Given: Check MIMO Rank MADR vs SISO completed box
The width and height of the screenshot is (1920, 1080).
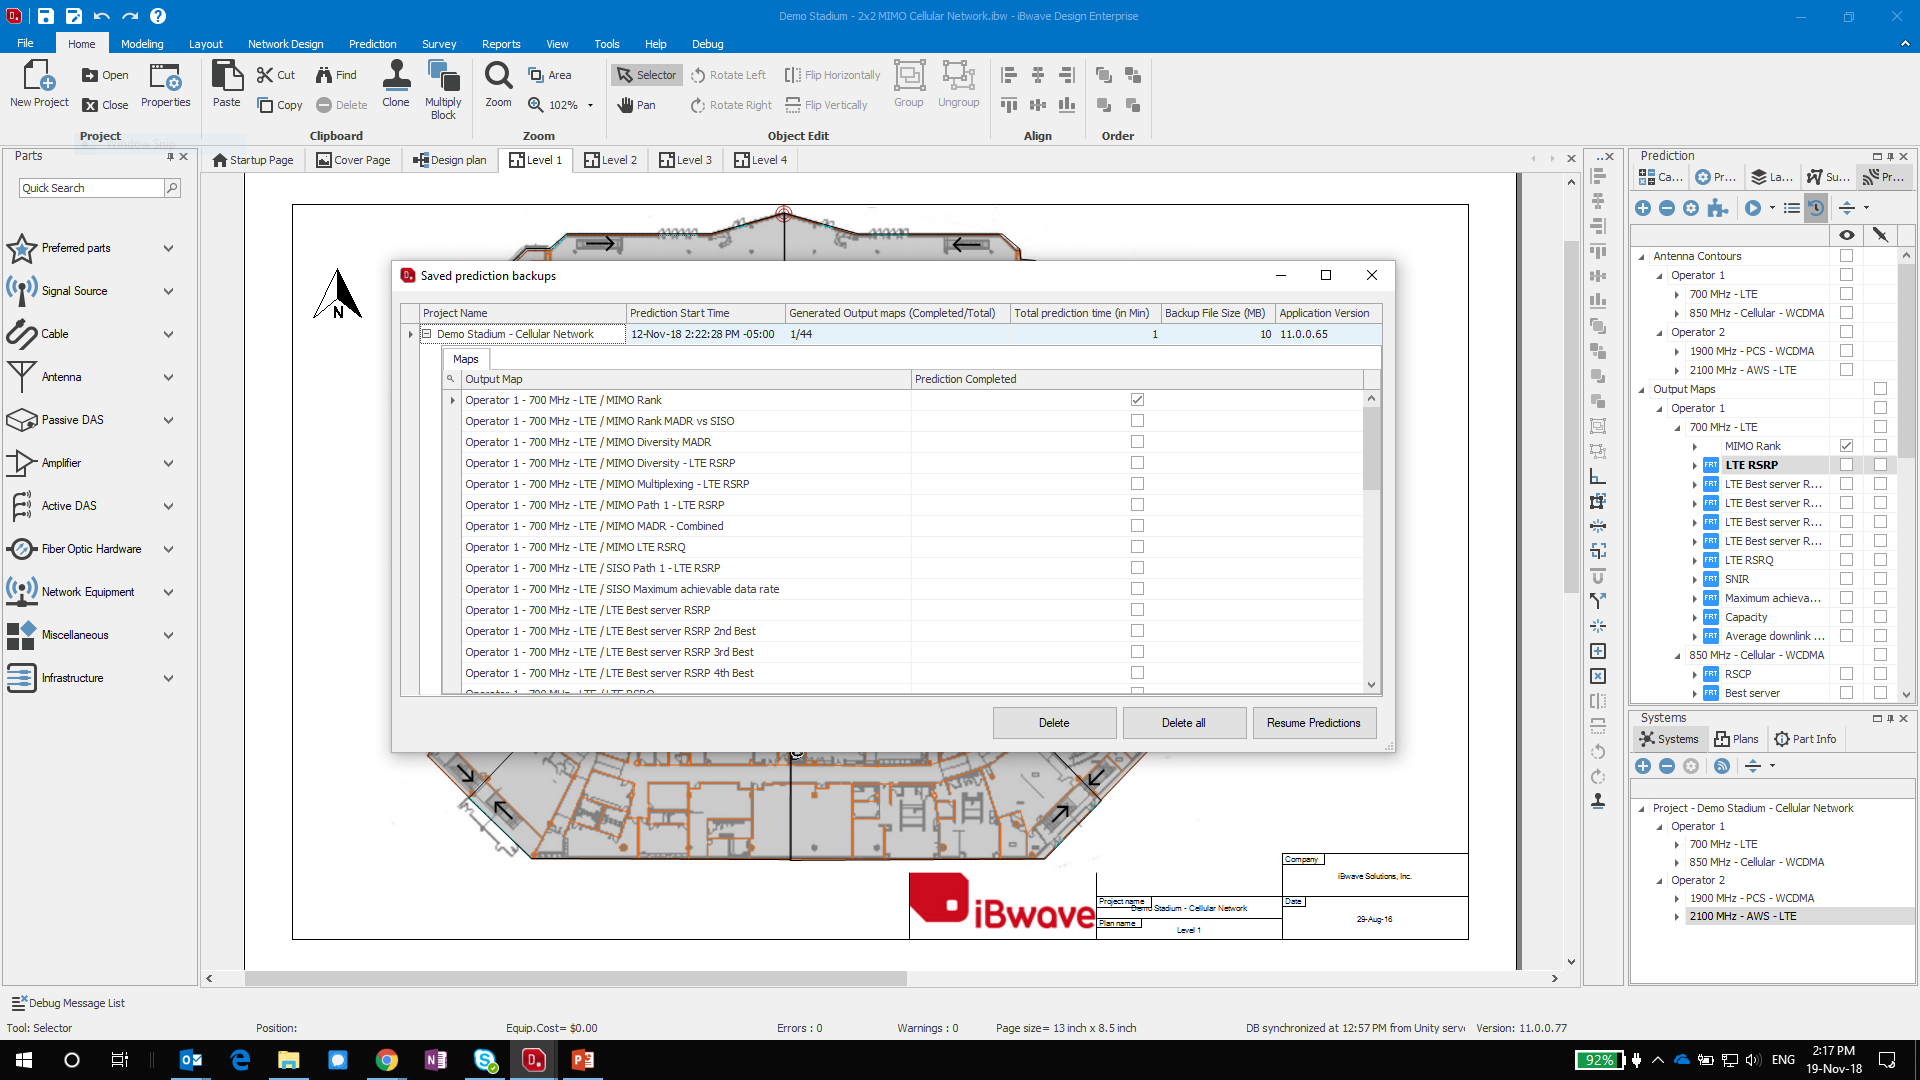Looking at the screenshot, I should point(1137,421).
